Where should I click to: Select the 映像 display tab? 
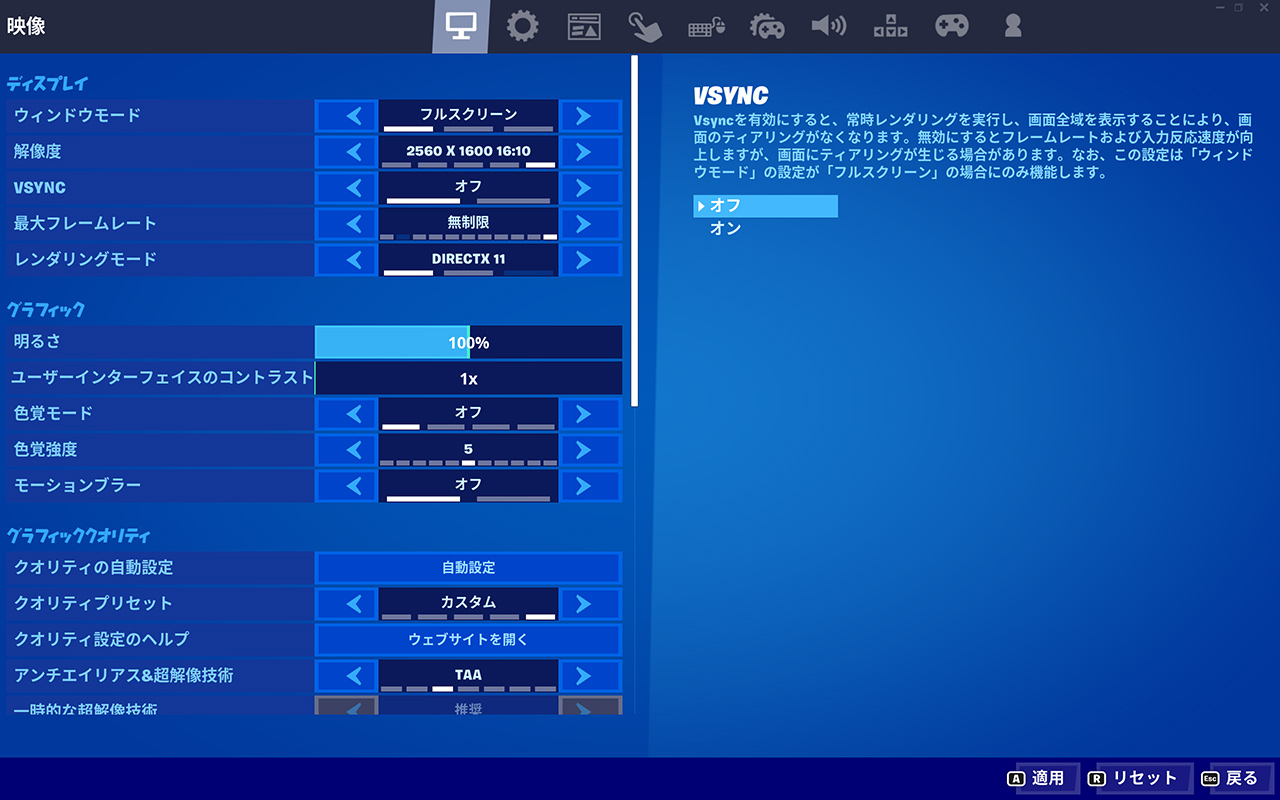coord(461,27)
